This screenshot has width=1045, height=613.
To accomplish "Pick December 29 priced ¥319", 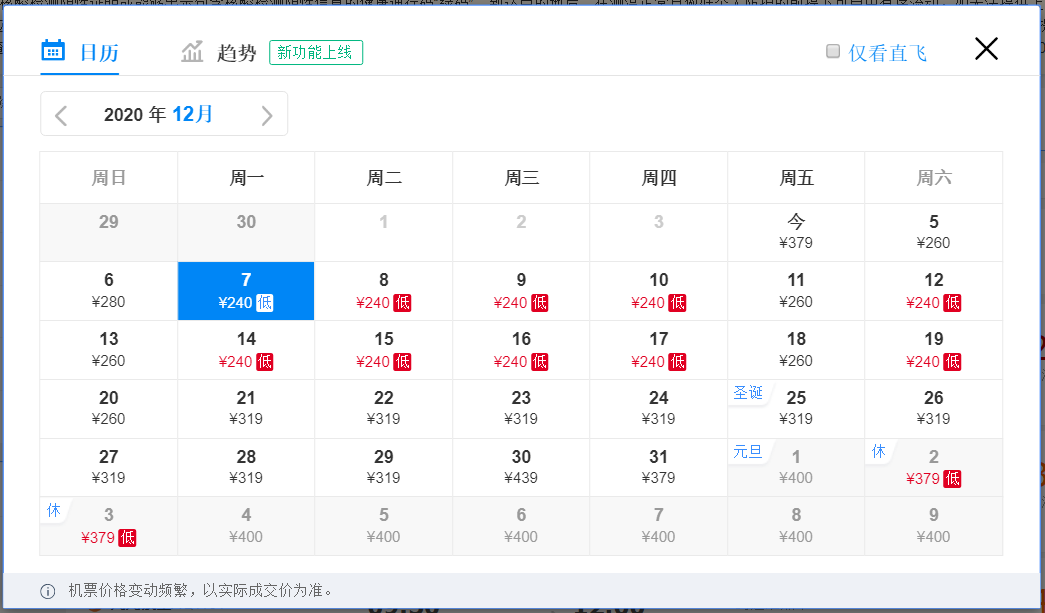I will click(x=384, y=467).
